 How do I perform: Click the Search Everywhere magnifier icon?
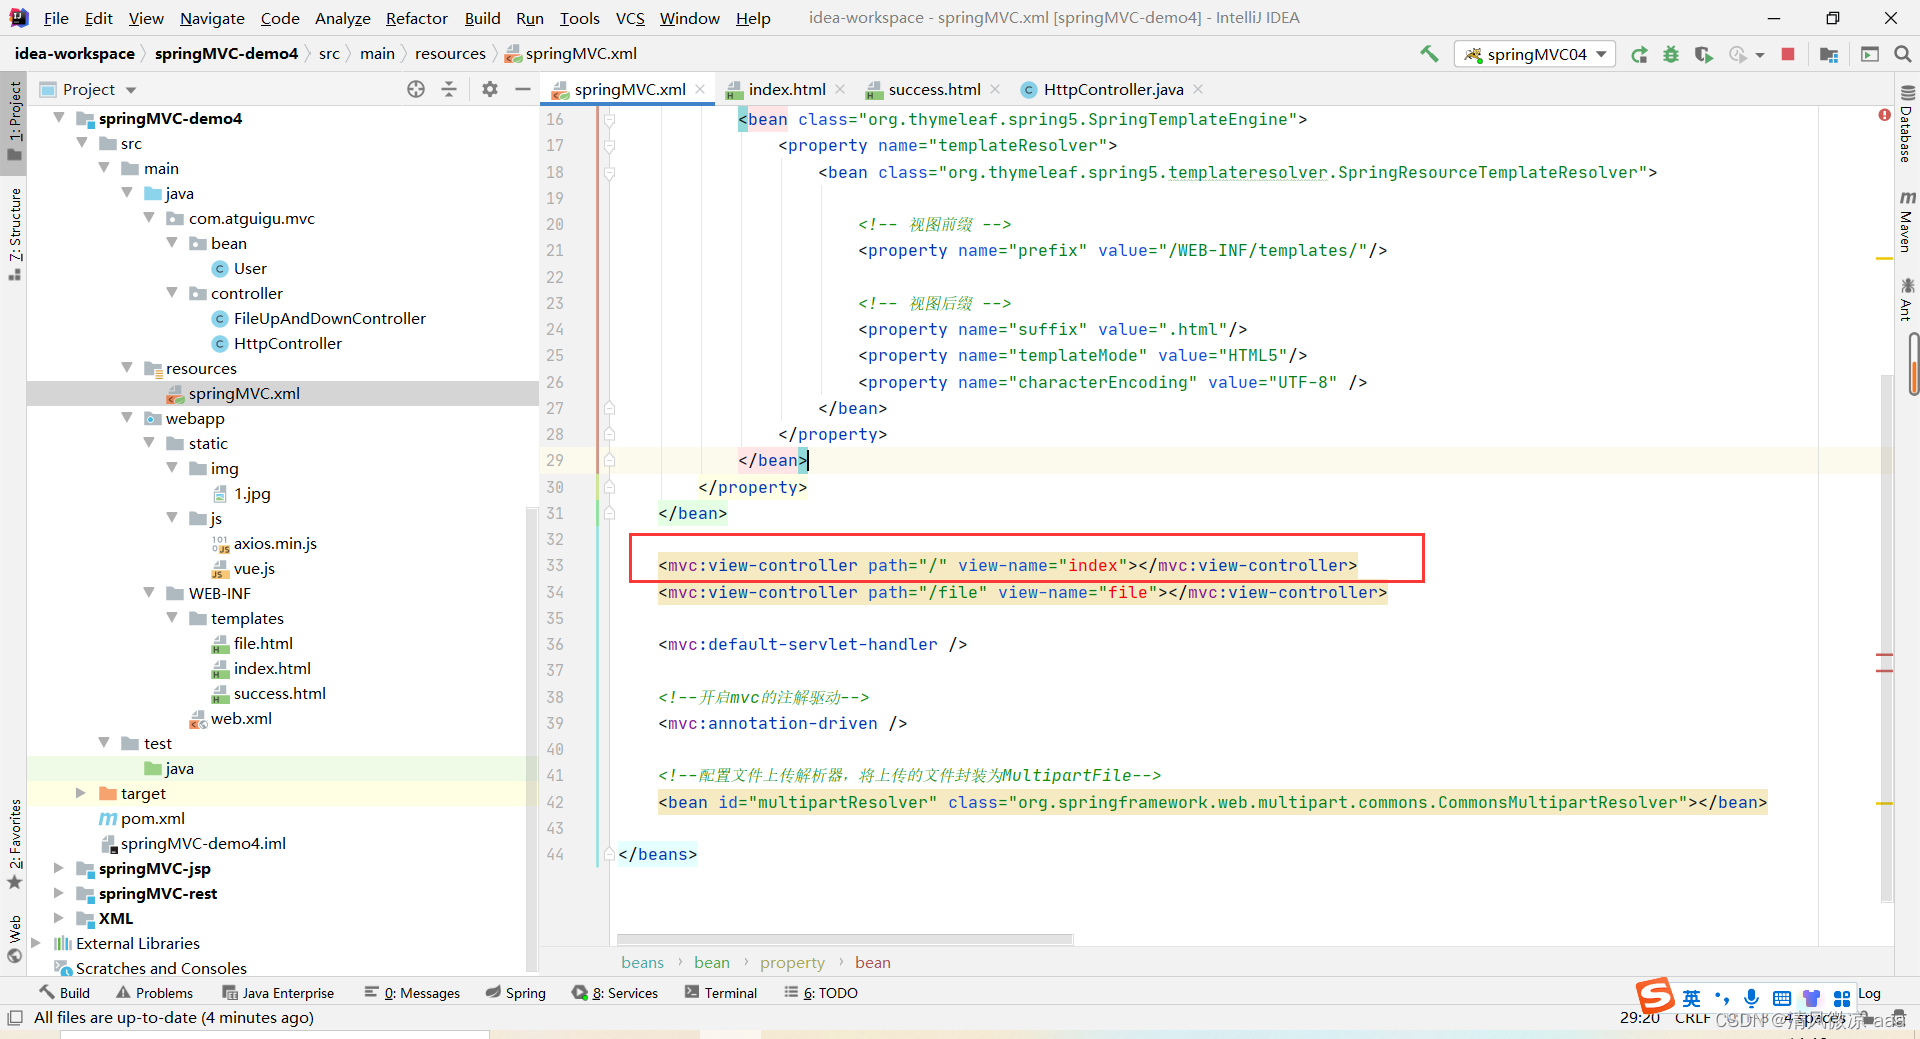pyautogui.click(x=1903, y=54)
